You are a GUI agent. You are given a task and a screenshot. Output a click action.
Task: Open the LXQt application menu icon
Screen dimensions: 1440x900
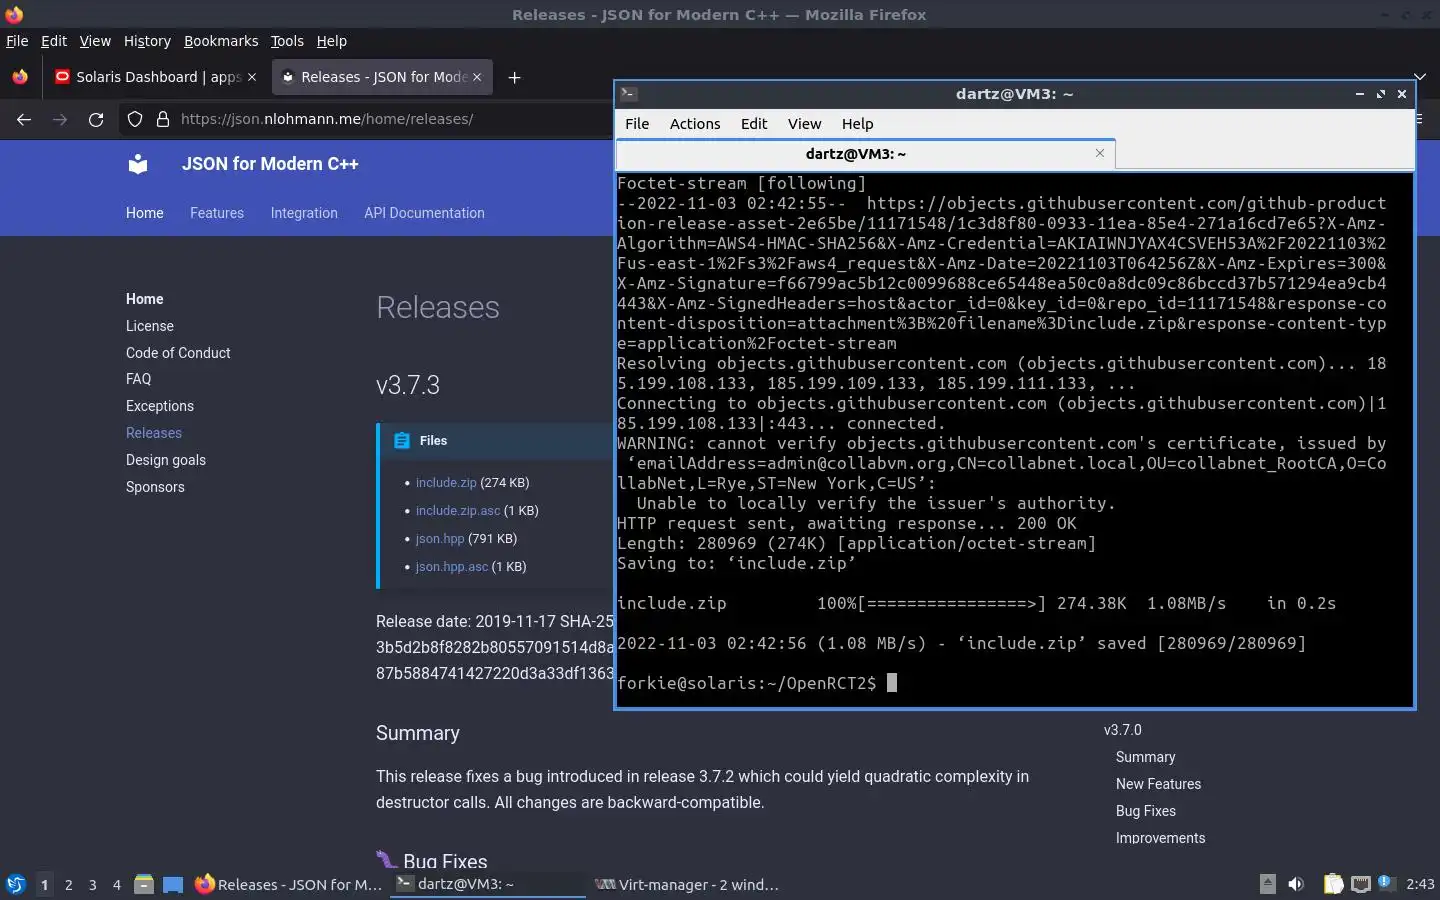pos(16,884)
